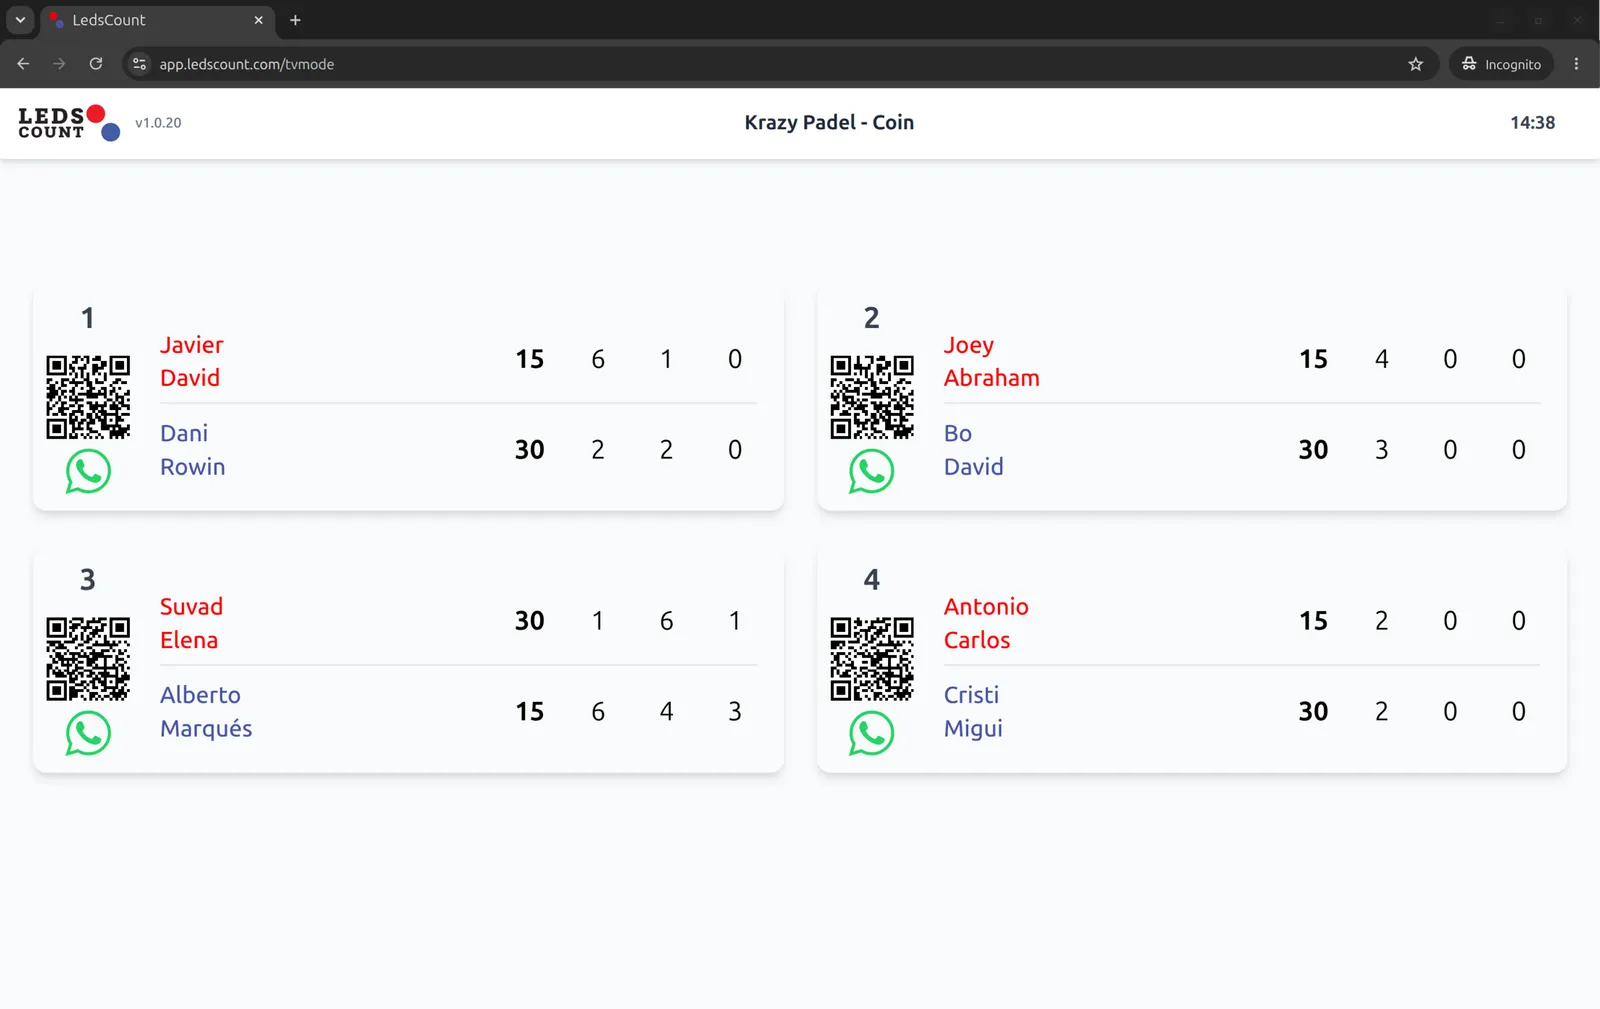Image resolution: width=1600 pixels, height=1009 pixels.
Task: Click Cristi Migui's point score 30
Action: [x=1313, y=712]
